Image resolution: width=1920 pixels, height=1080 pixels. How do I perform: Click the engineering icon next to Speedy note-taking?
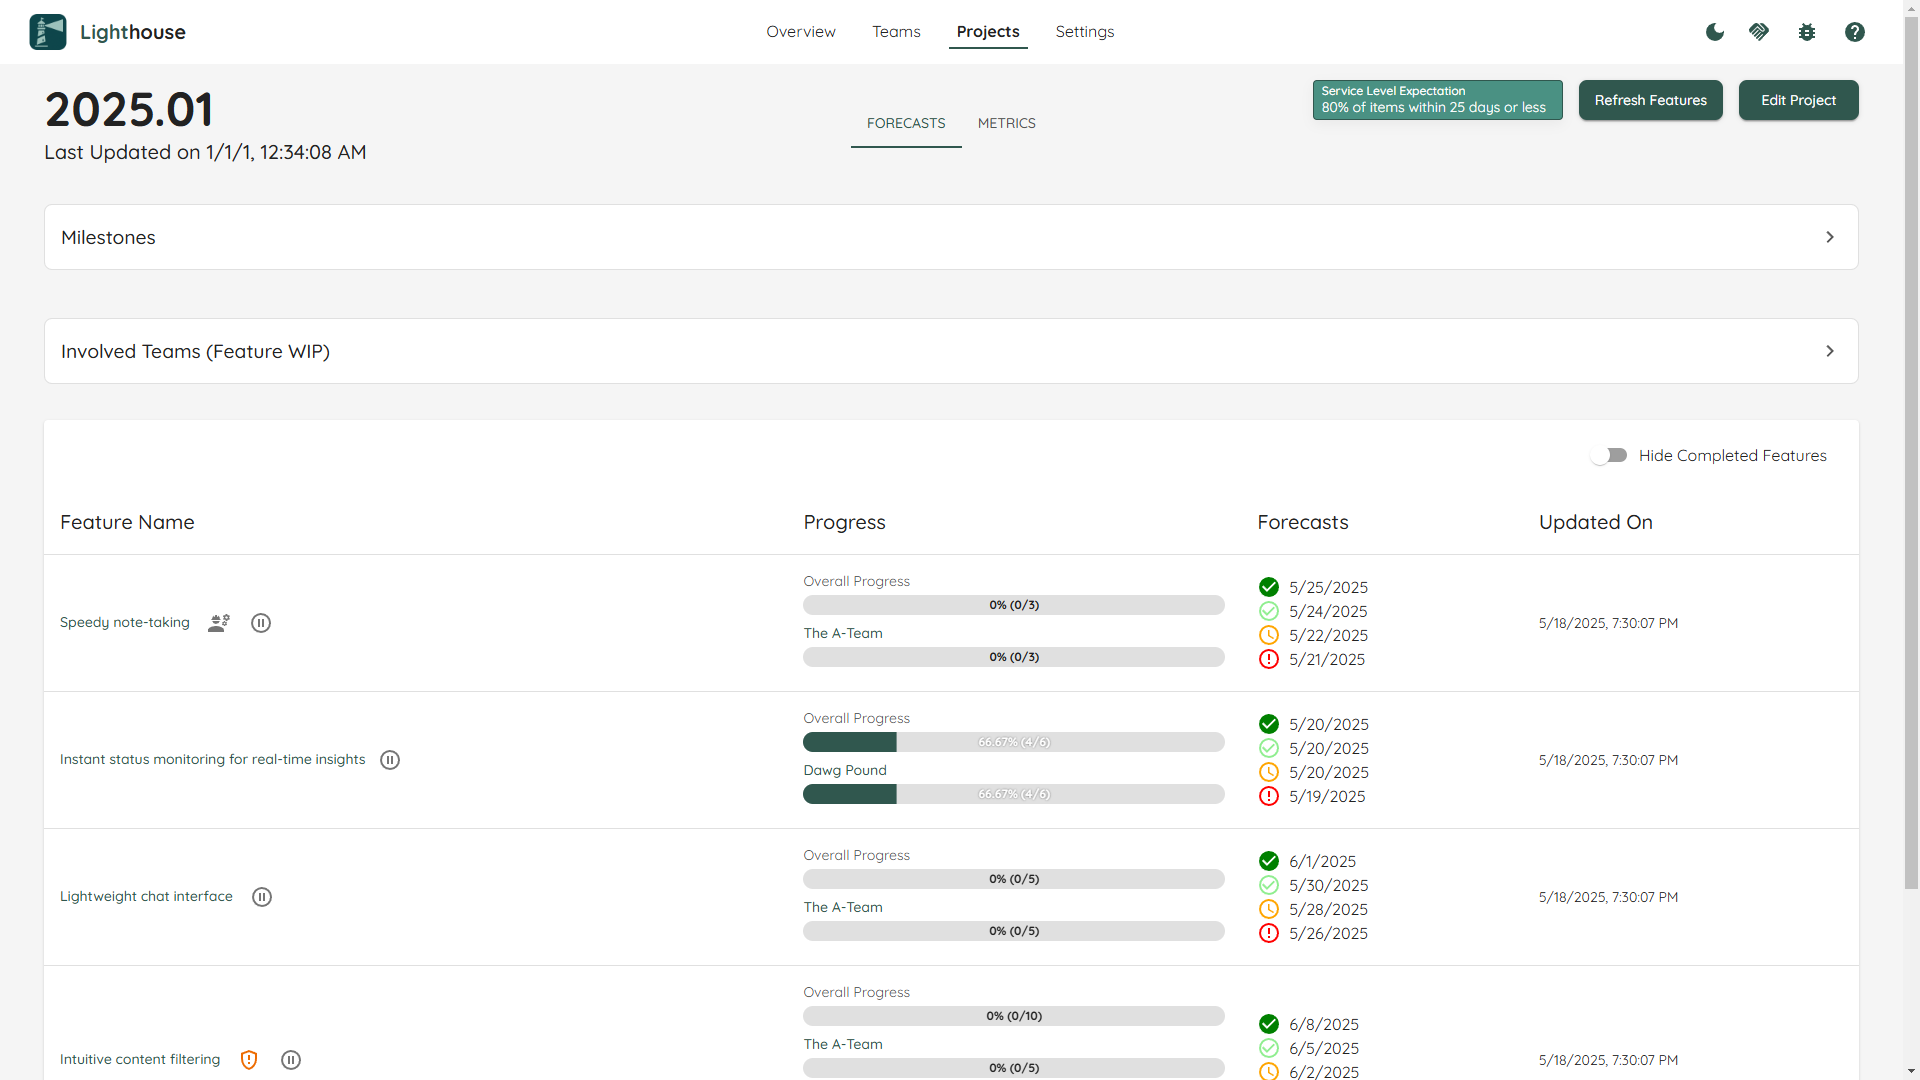coord(218,622)
